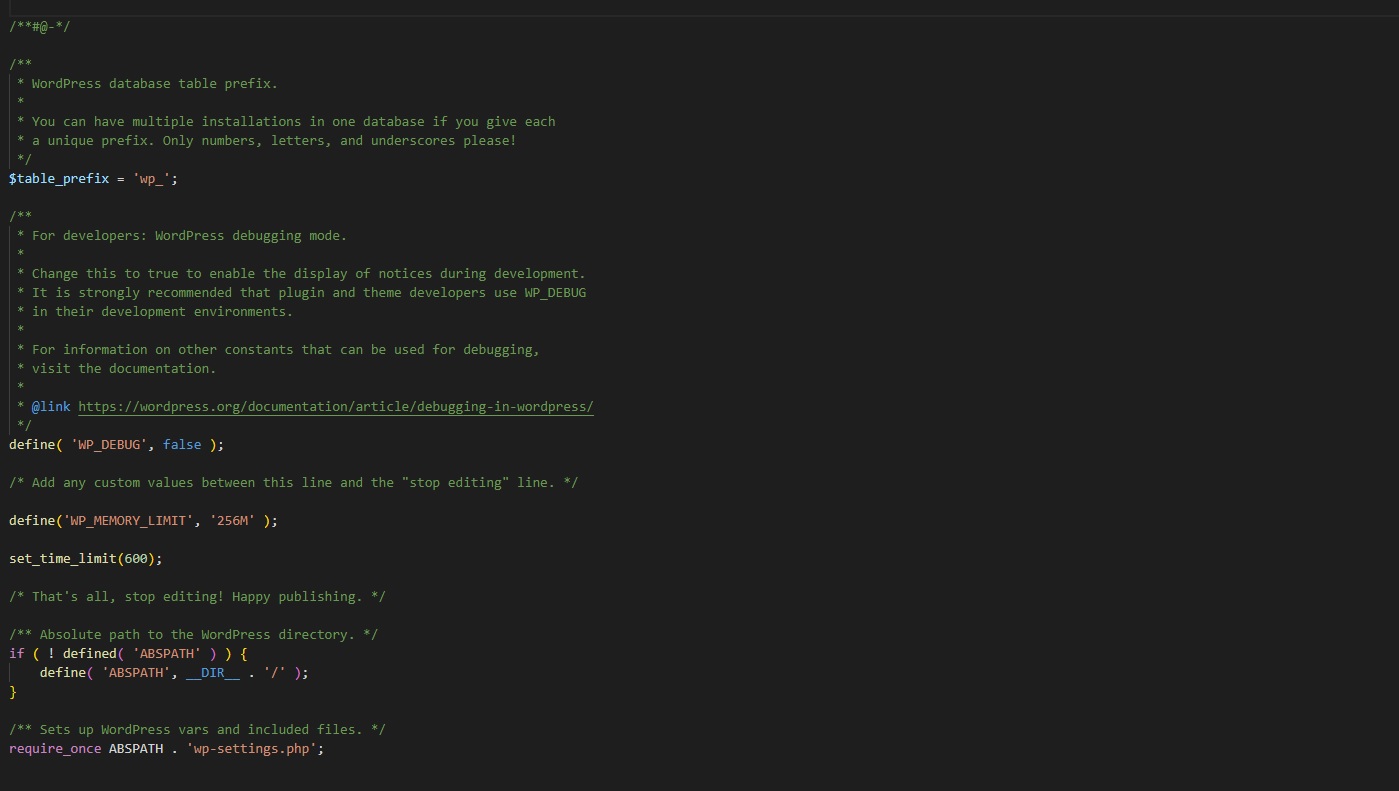Click the $table_prefix variable
Screen dimensions: 1399x791
[59, 179]
